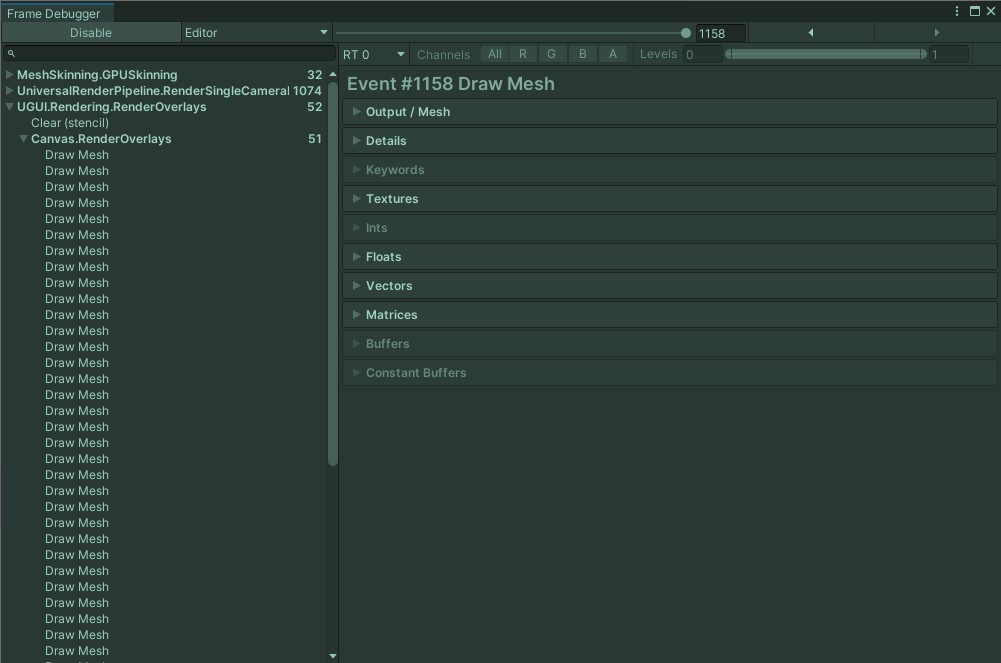Toggle the All channels button
The height and width of the screenshot is (663, 1001).
495,54
